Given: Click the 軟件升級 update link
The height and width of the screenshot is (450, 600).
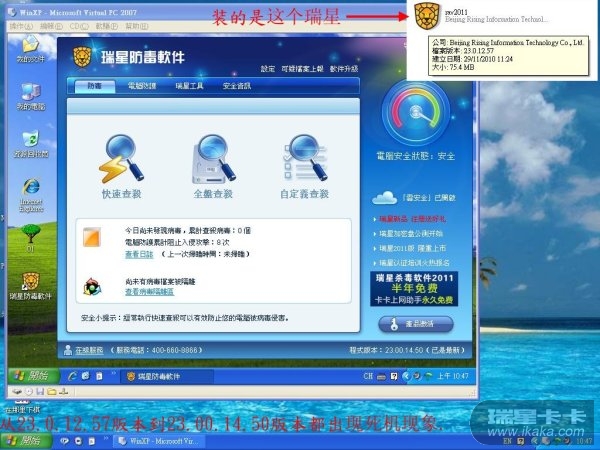Looking at the screenshot, I should pyautogui.click(x=344, y=69).
